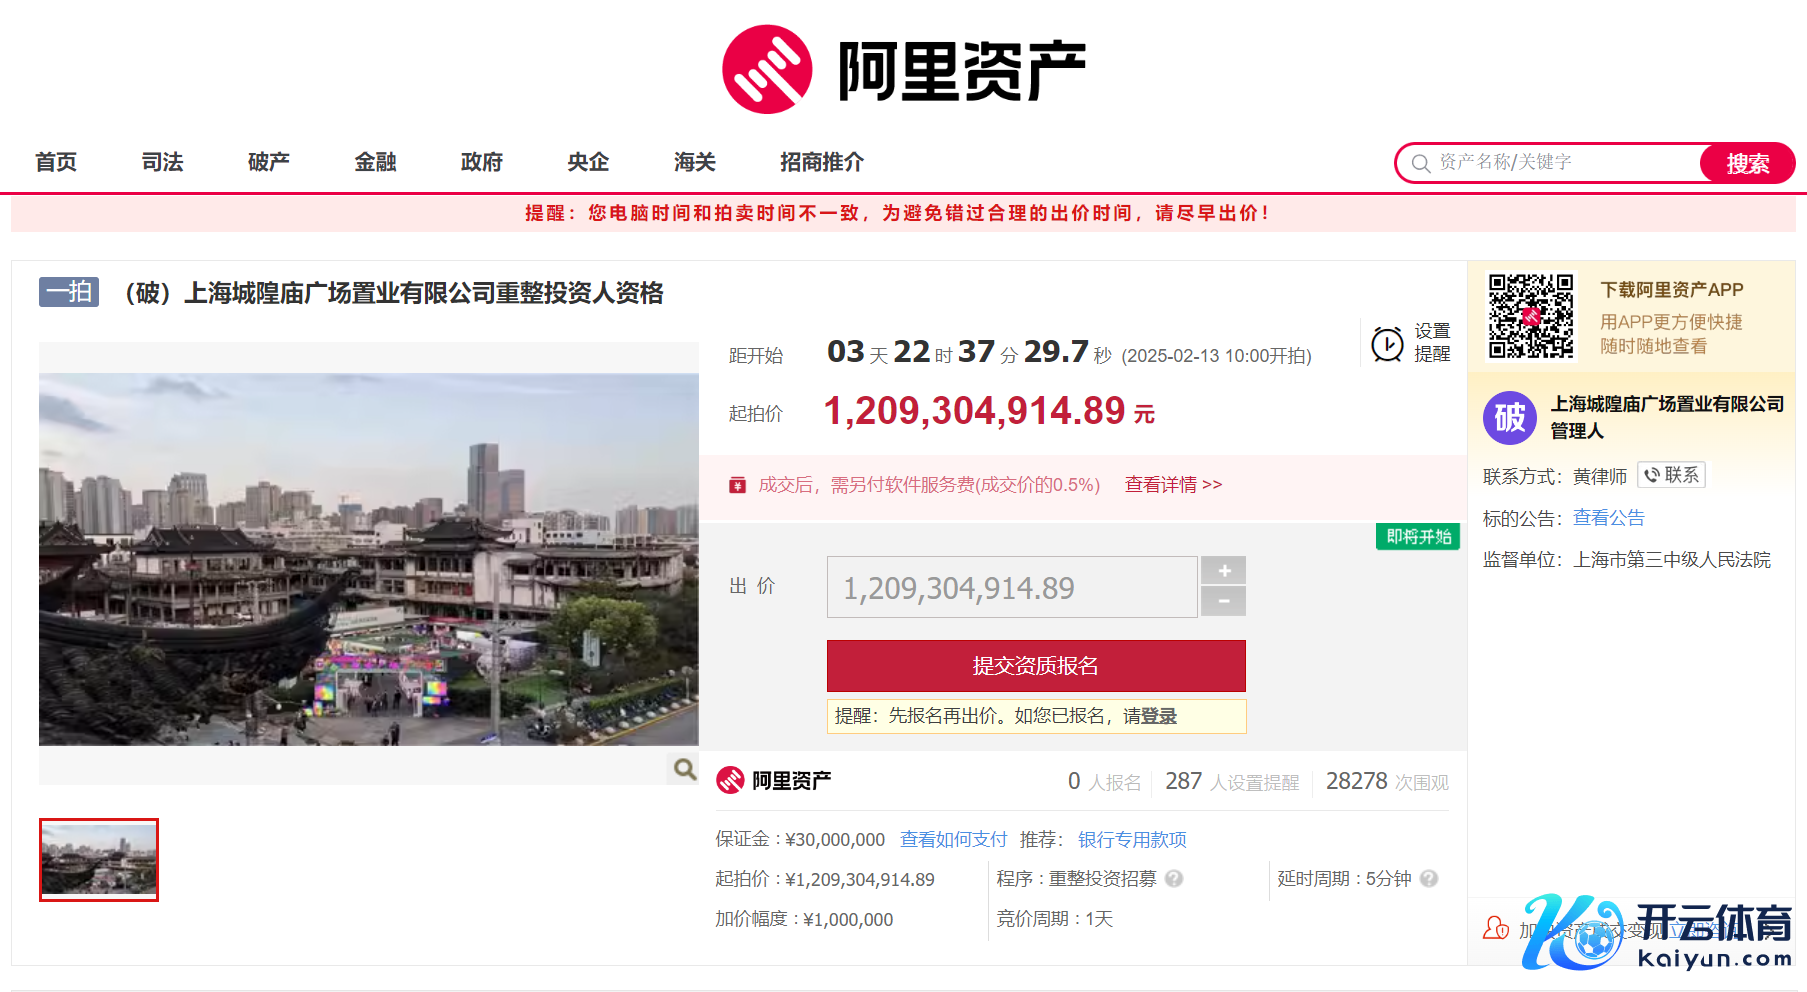Open 查看如何支付 deposit payment link

tap(952, 840)
